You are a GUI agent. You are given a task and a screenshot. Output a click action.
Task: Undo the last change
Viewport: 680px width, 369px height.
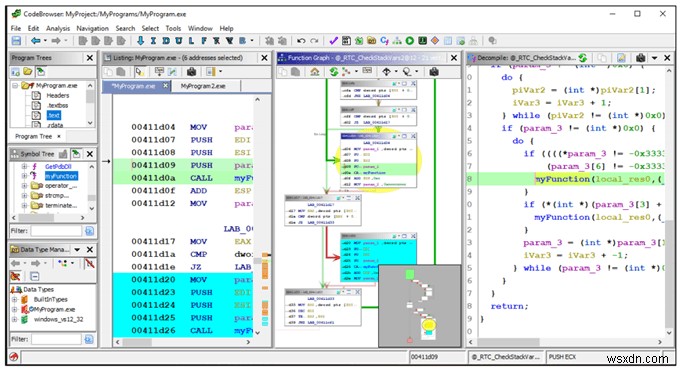301,41
